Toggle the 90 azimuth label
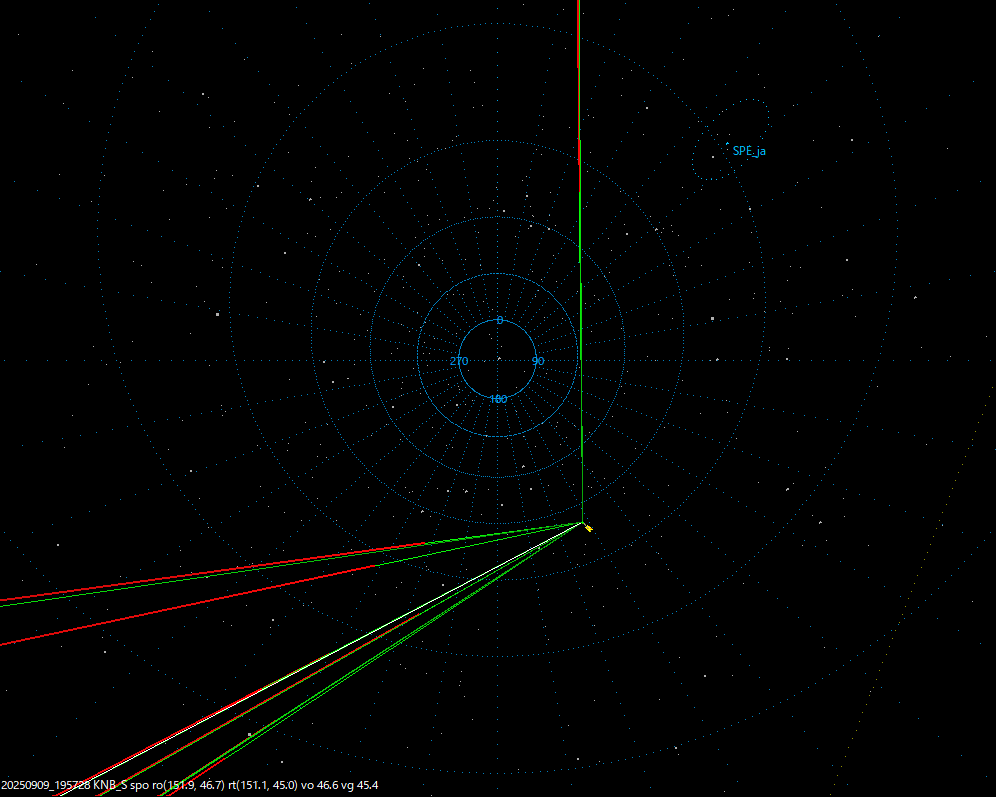996x797 pixels. 538,360
